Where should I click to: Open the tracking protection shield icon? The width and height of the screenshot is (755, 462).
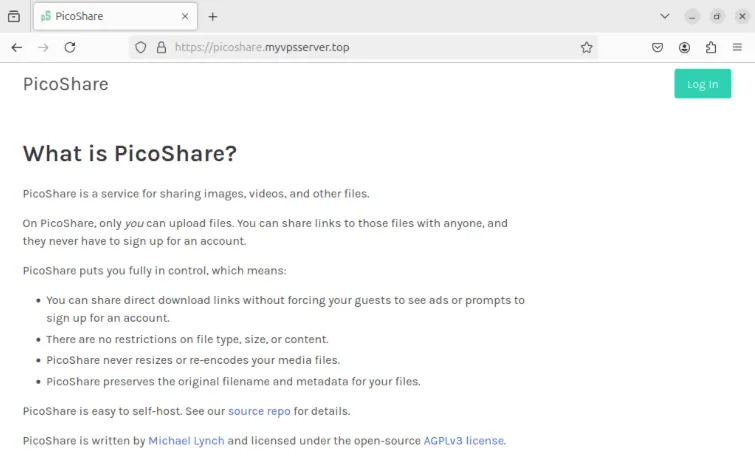[x=141, y=47]
